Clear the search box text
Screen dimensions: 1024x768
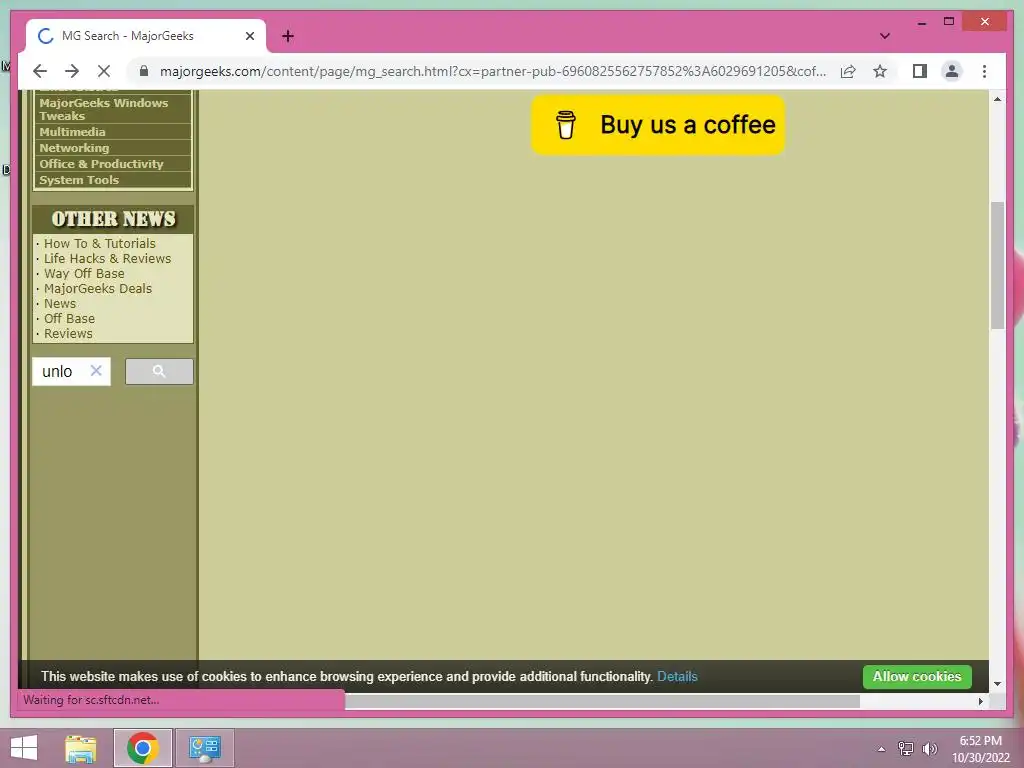pyautogui.click(x=96, y=370)
